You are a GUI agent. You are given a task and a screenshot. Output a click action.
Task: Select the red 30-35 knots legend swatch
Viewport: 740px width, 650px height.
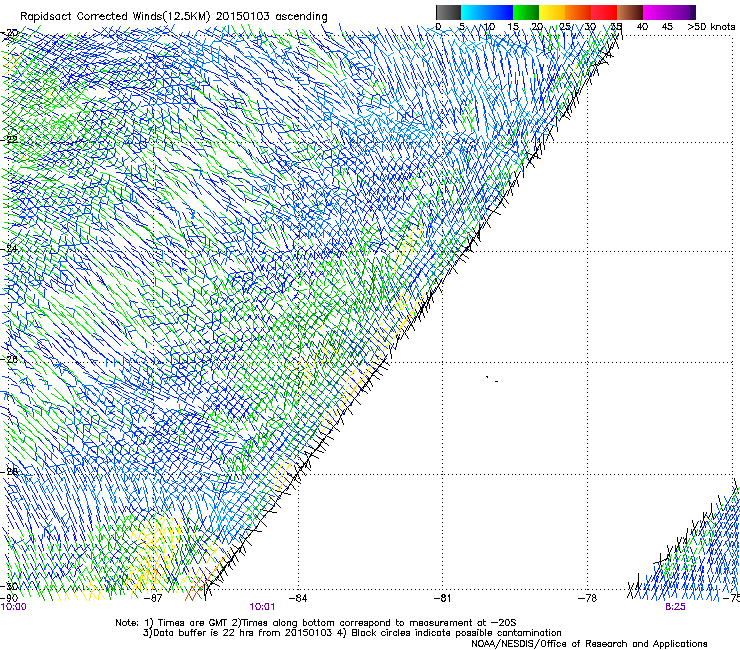(604, 12)
